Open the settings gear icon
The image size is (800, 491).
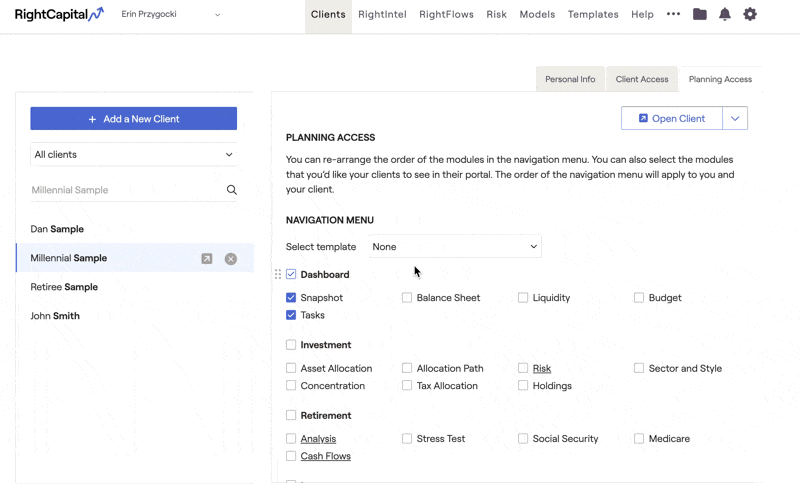point(750,14)
